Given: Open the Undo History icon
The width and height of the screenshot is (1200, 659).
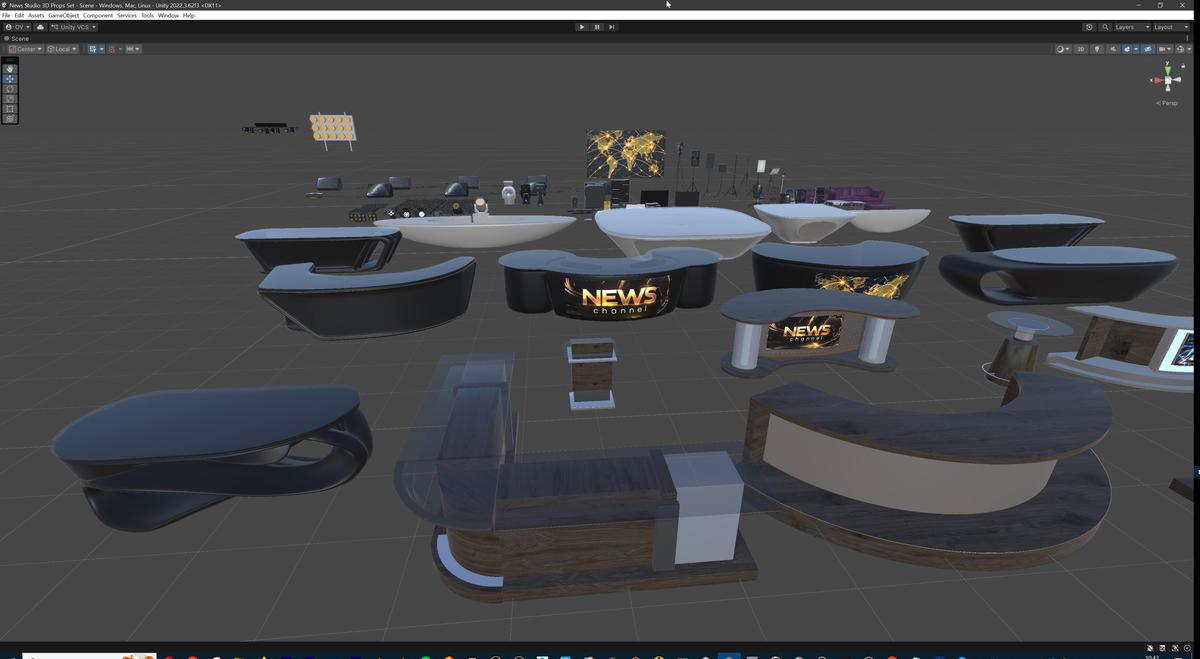Looking at the screenshot, I should [1089, 27].
